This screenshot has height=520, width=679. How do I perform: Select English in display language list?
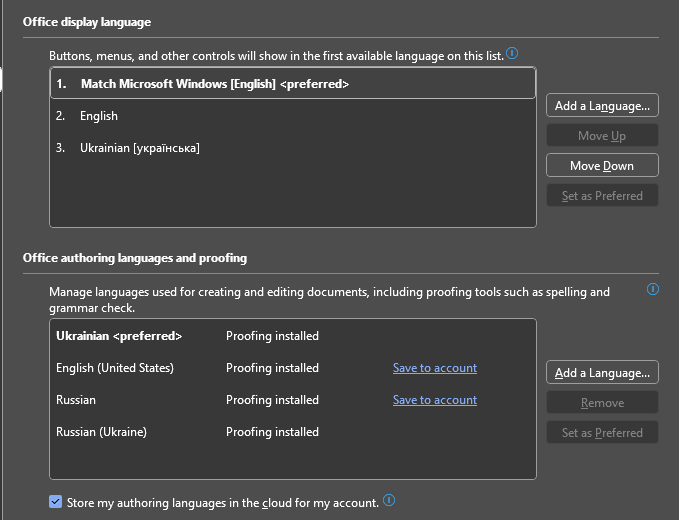99,116
